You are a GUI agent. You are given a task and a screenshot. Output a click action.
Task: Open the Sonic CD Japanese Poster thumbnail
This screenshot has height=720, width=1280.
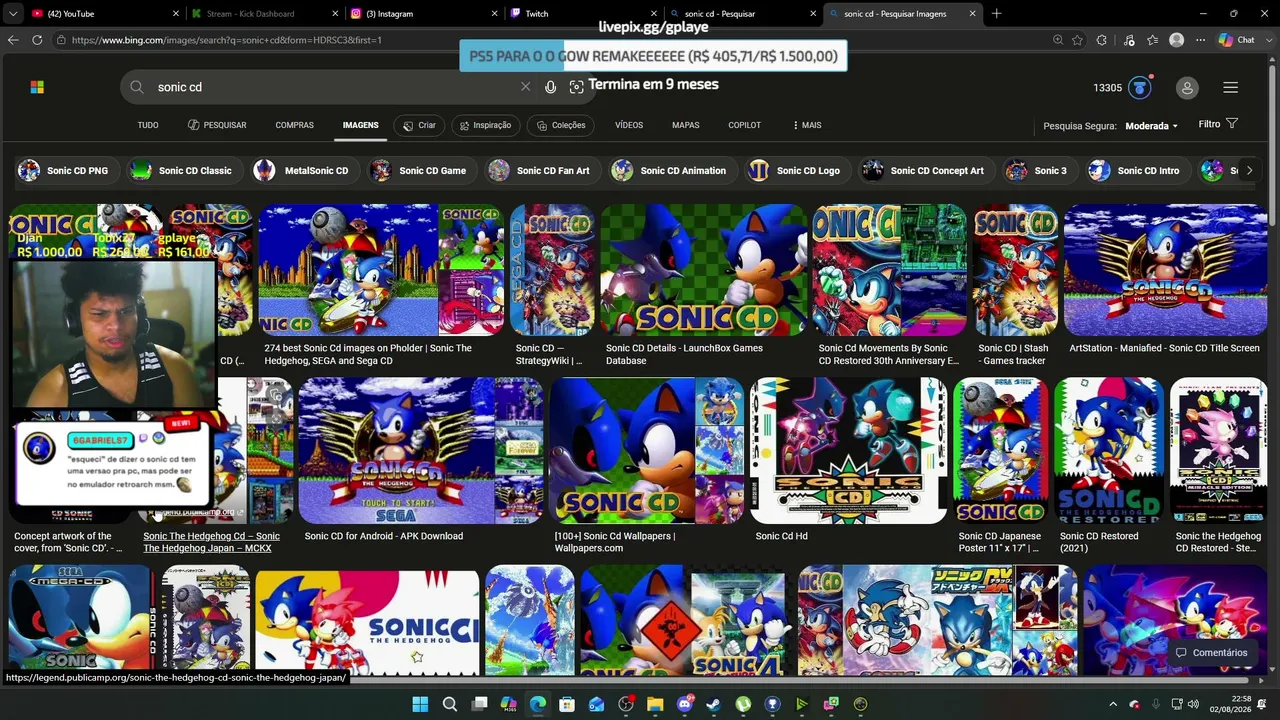tap(1000, 451)
